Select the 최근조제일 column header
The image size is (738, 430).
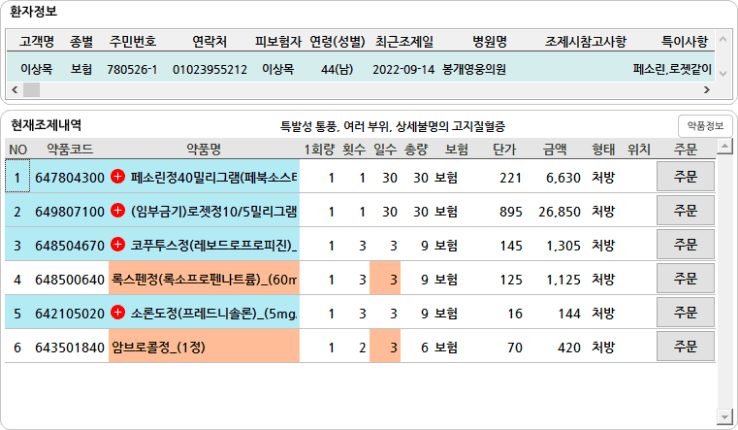(x=404, y=41)
